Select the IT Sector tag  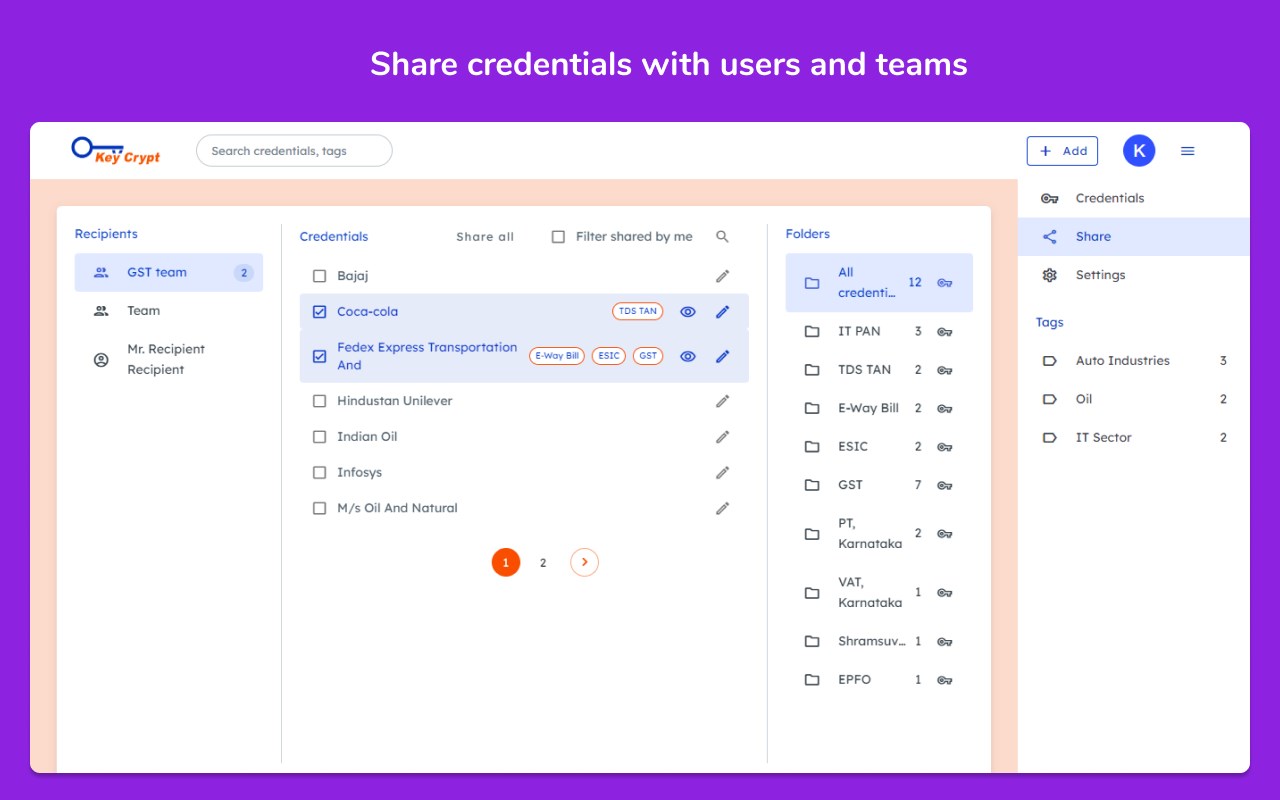(1134, 438)
